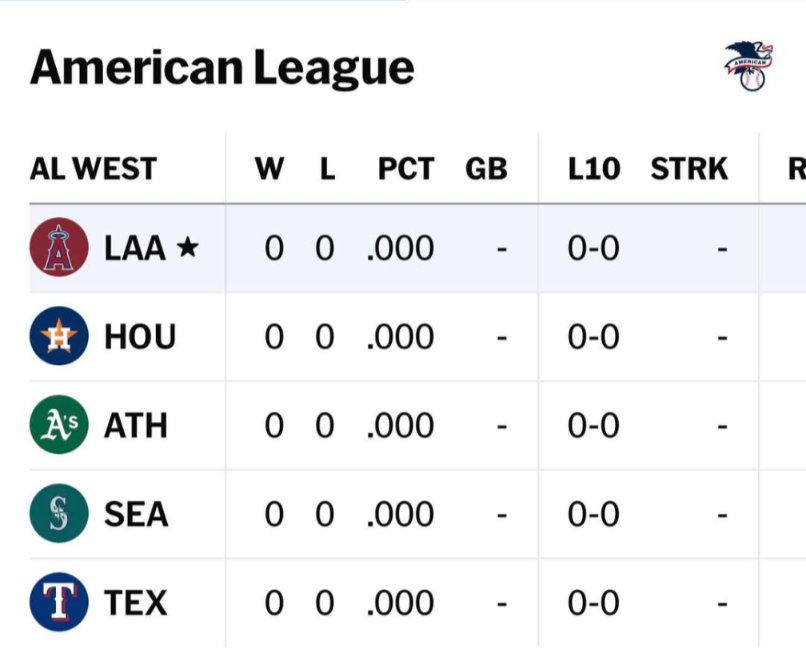The image size is (806, 656).
Task: Click the Seattle Mariners logo
Action: click(x=60, y=514)
